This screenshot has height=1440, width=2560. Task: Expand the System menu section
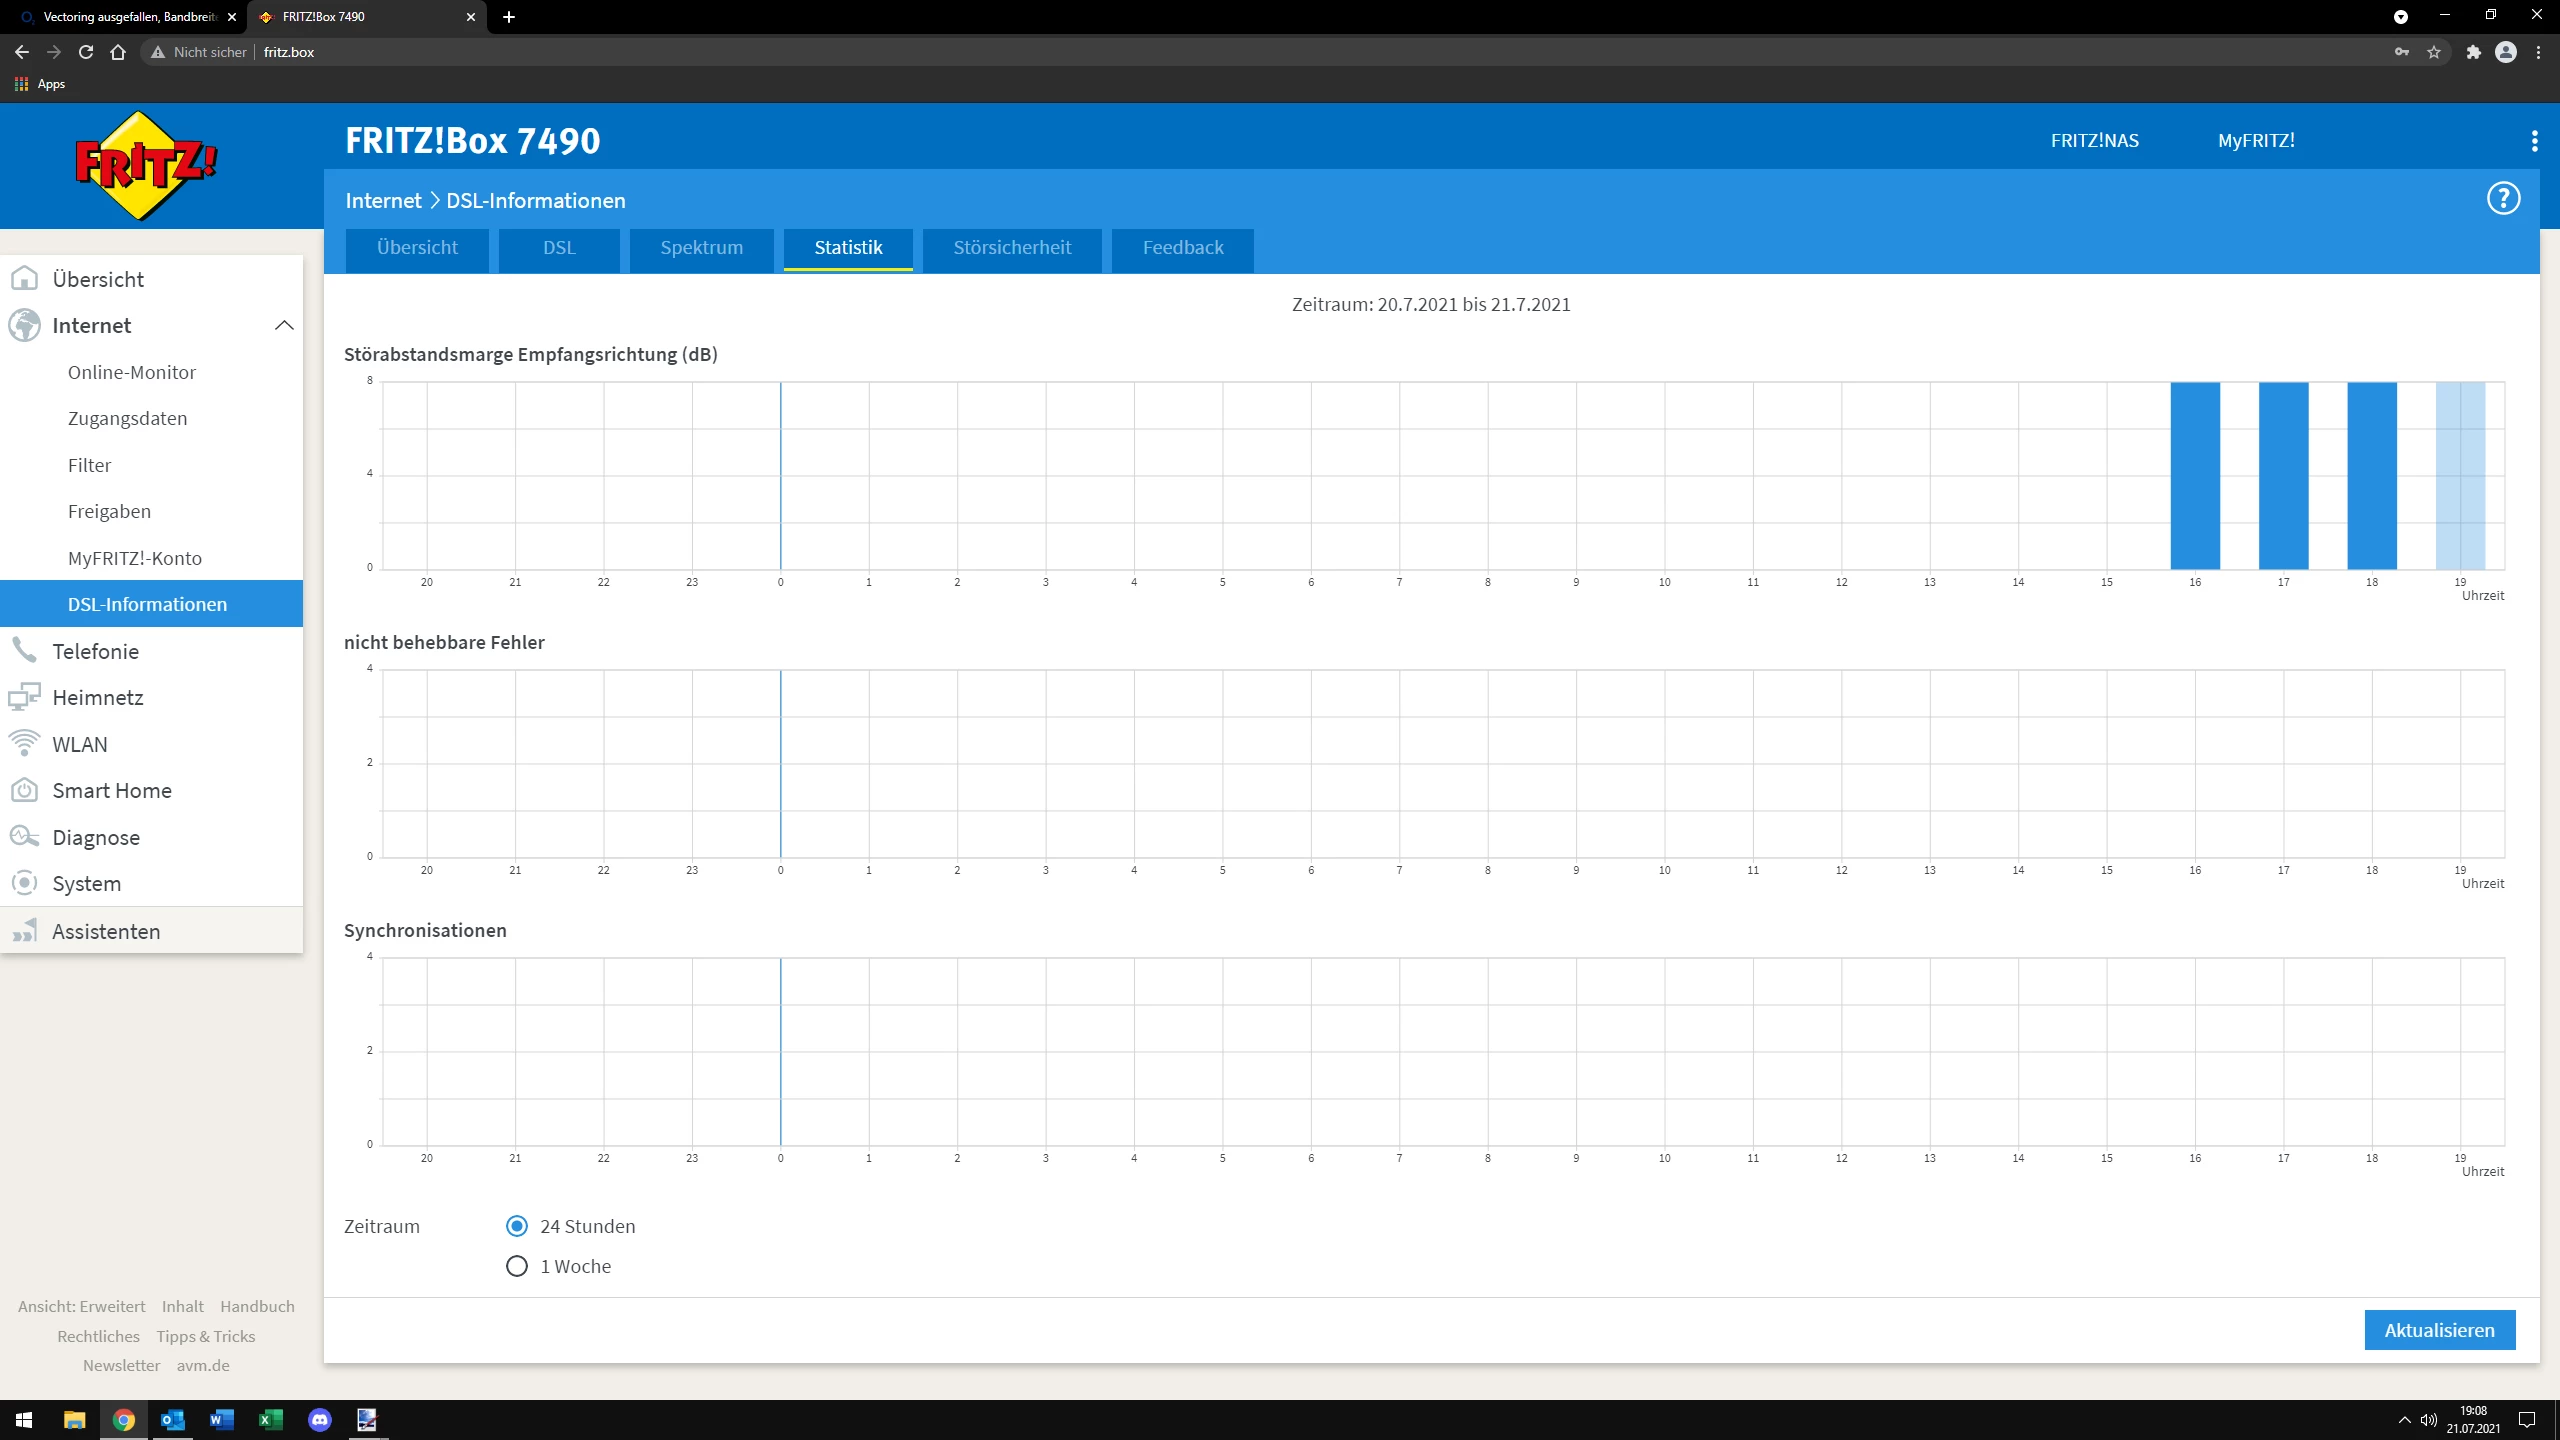pos(86,884)
